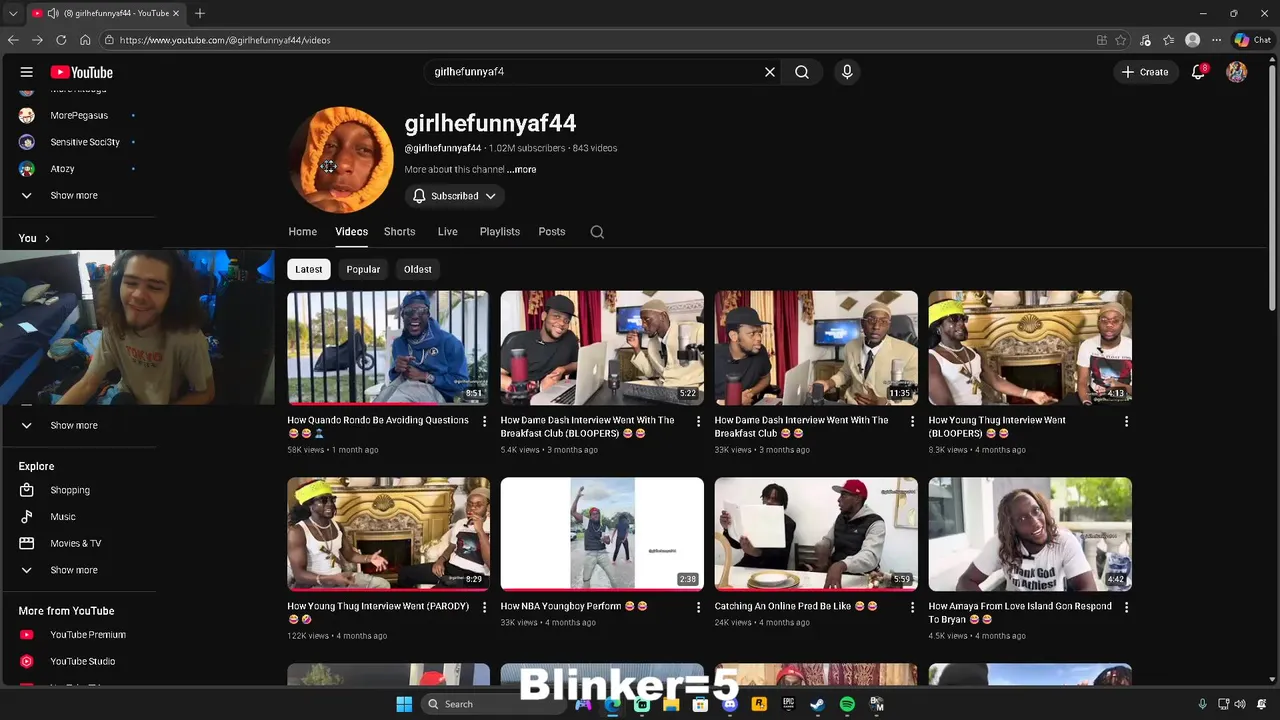Open Steam from the taskbar

click(x=817, y=704)
